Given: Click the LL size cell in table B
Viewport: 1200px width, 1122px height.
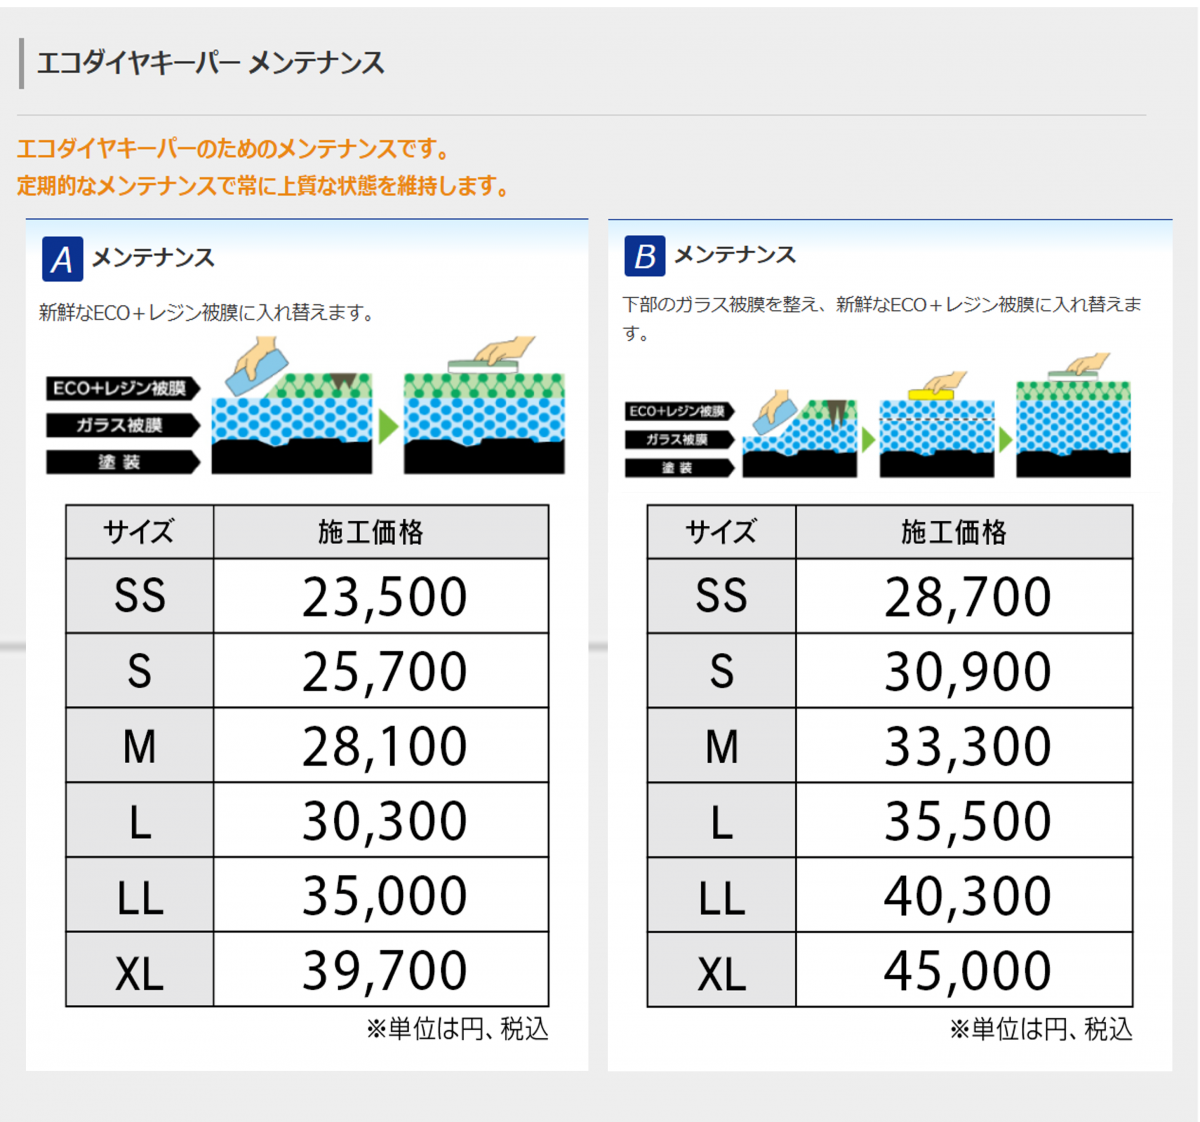Looking at the screenshot, I should pyautogui.click(x=721, y=897).
